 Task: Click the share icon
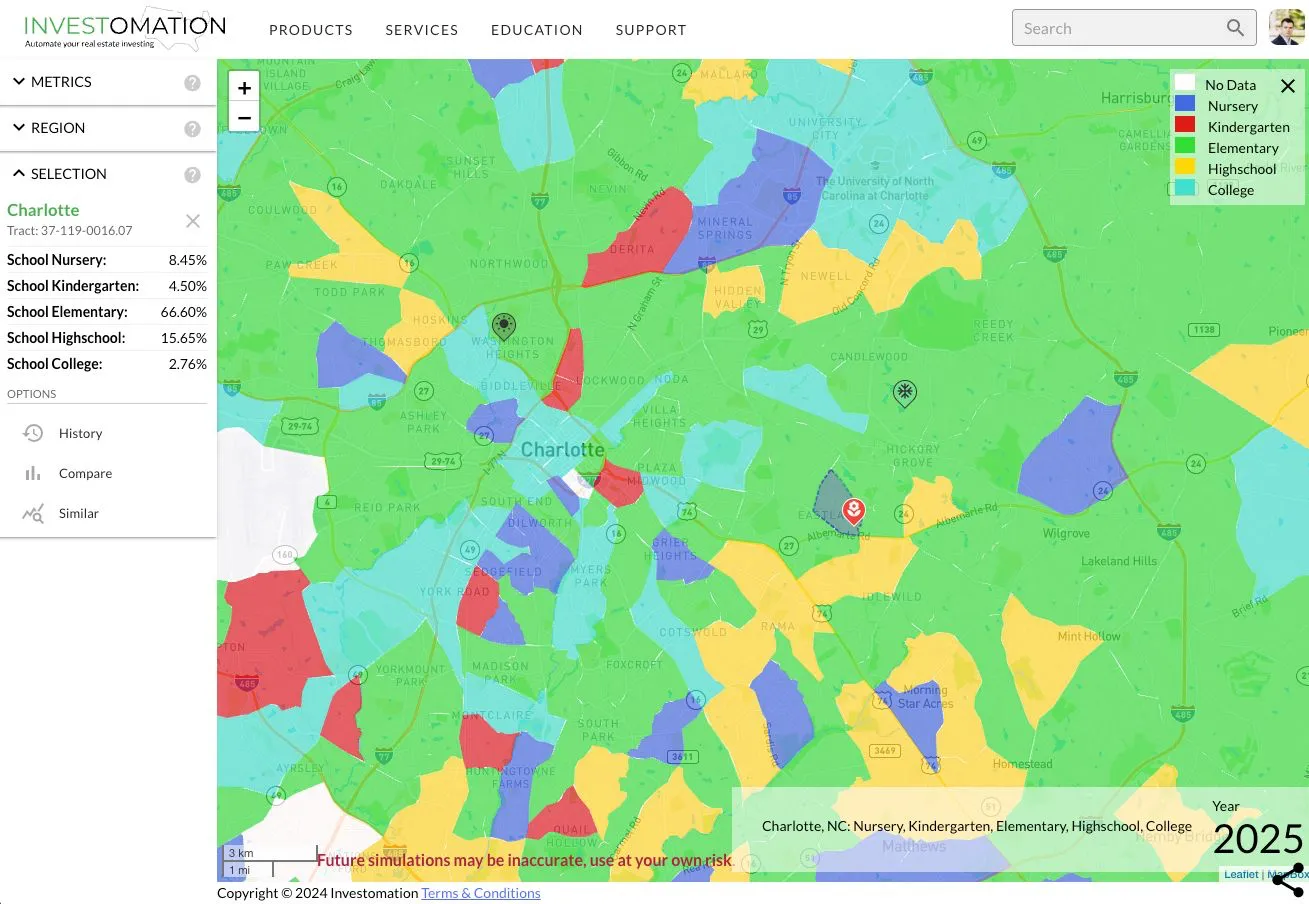coord(1288,880)
